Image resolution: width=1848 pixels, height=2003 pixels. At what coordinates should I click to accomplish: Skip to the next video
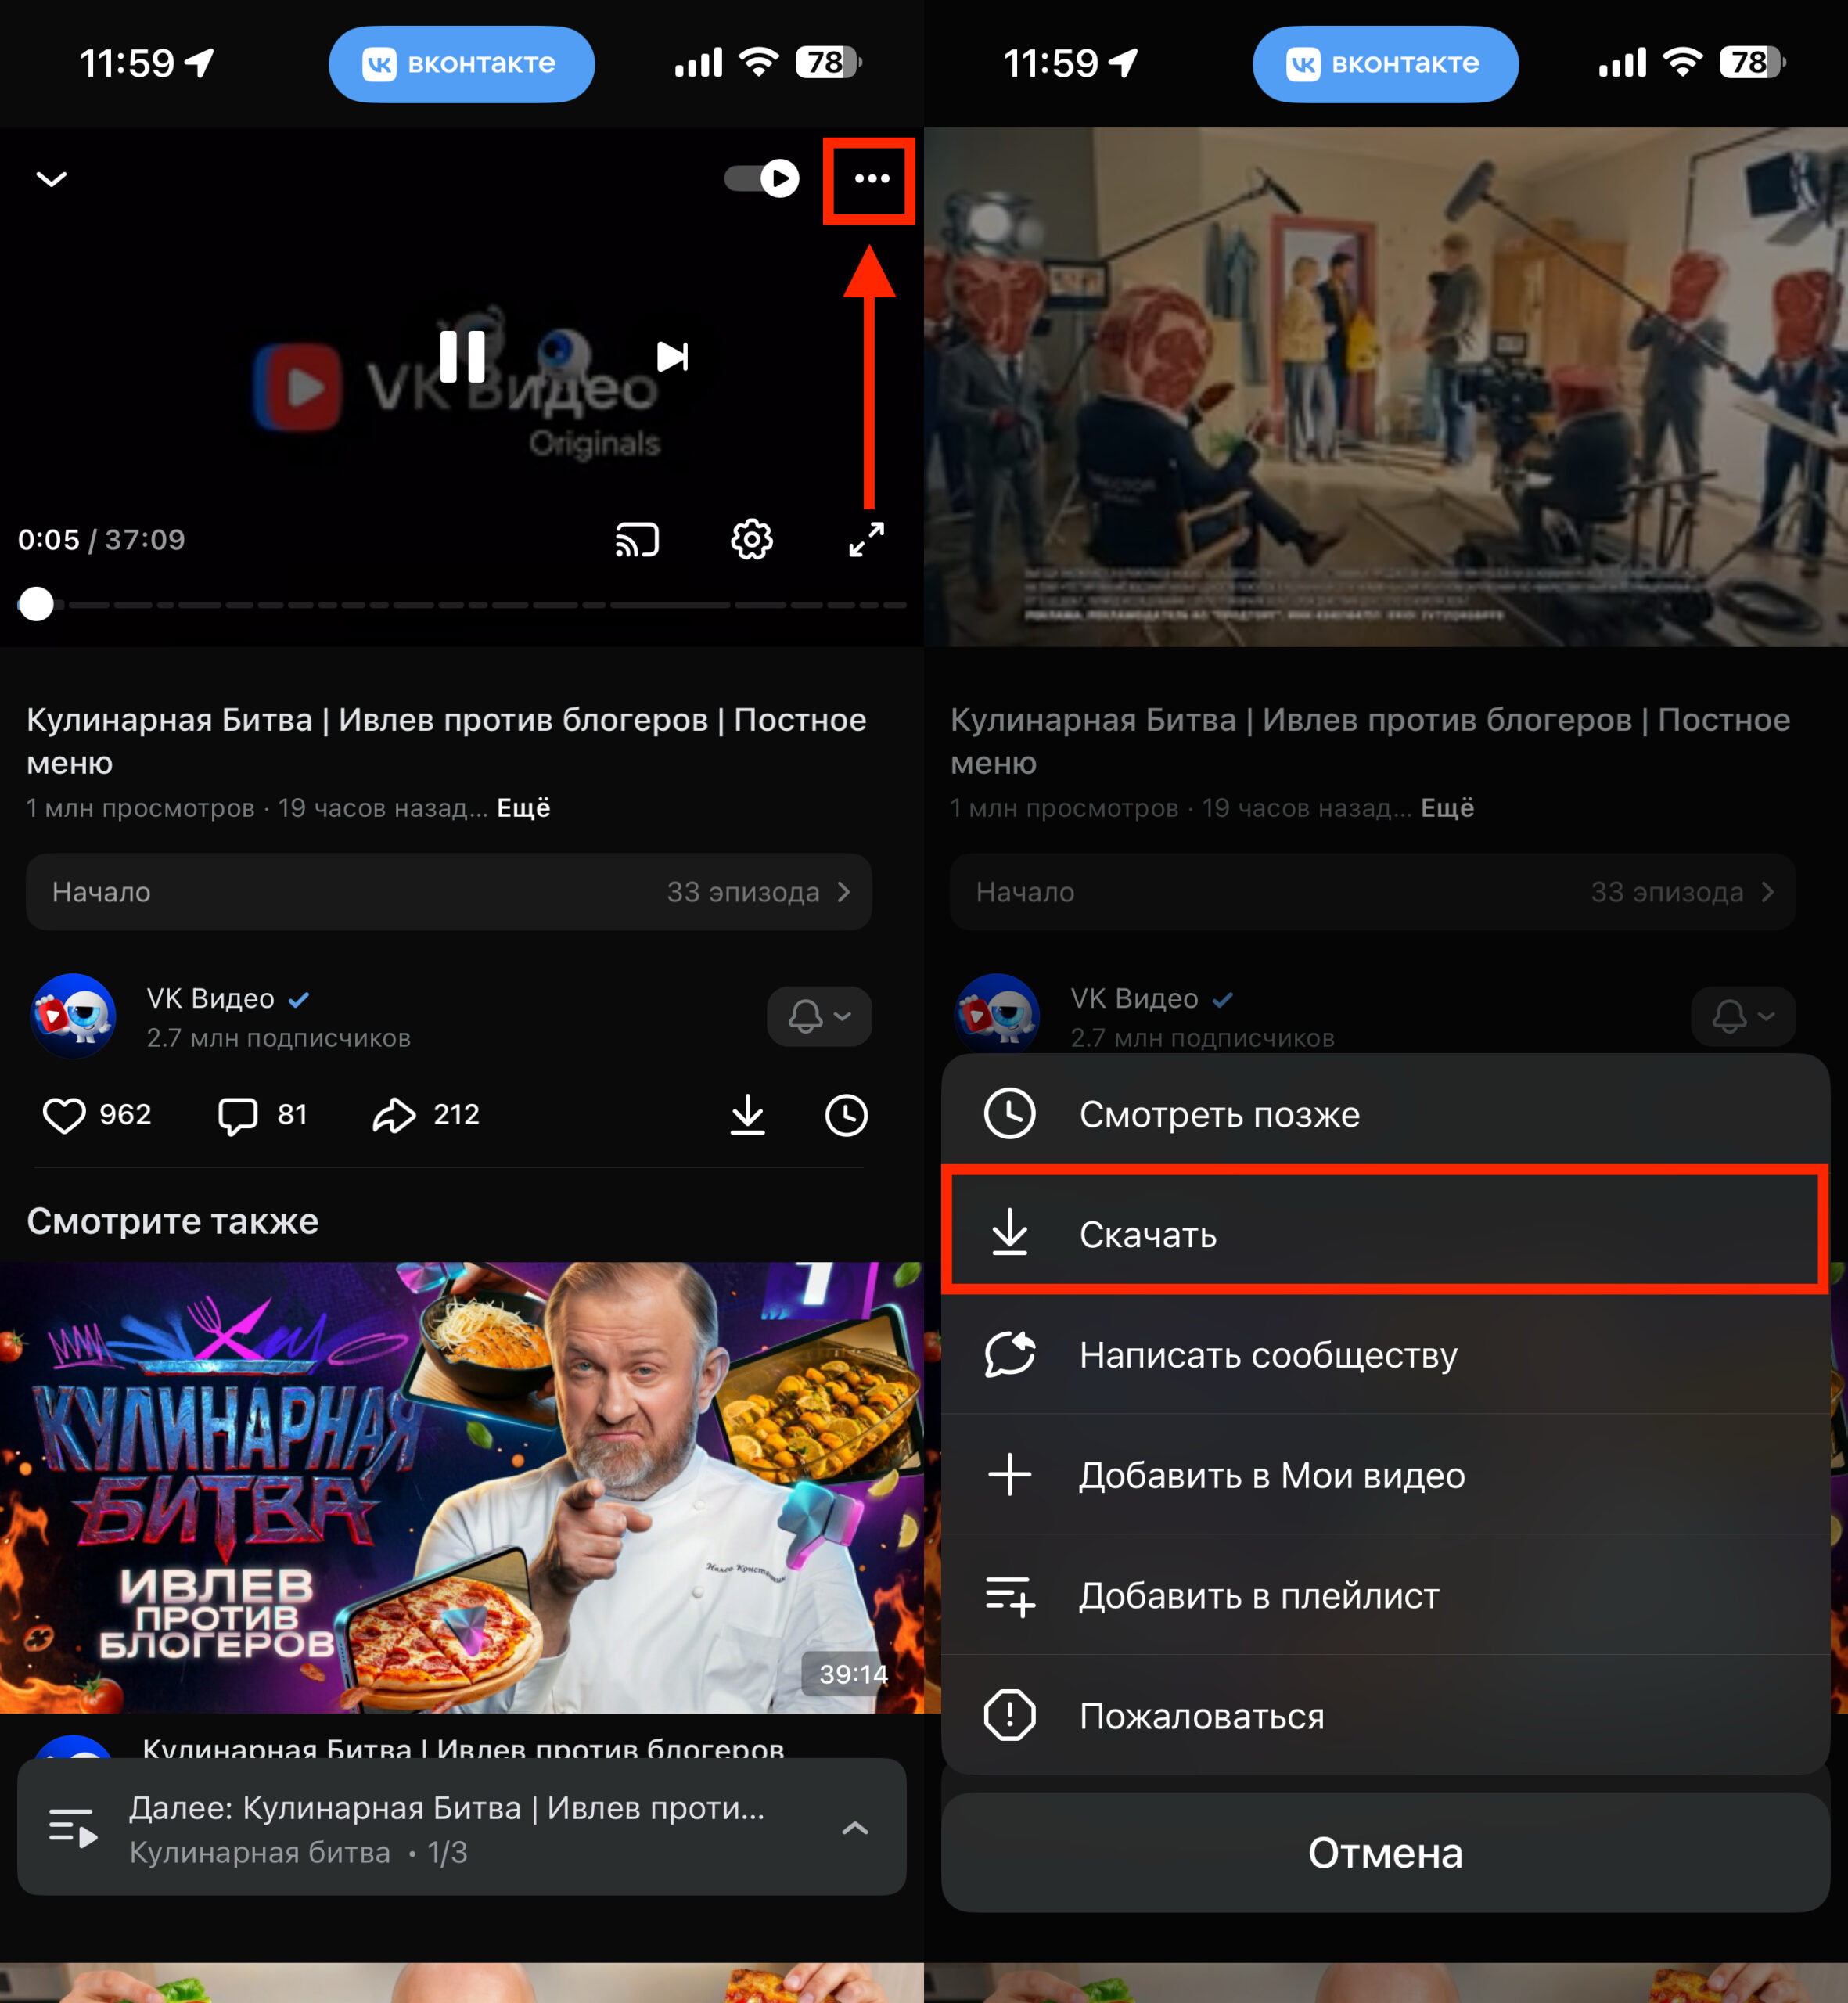[672, 357]
